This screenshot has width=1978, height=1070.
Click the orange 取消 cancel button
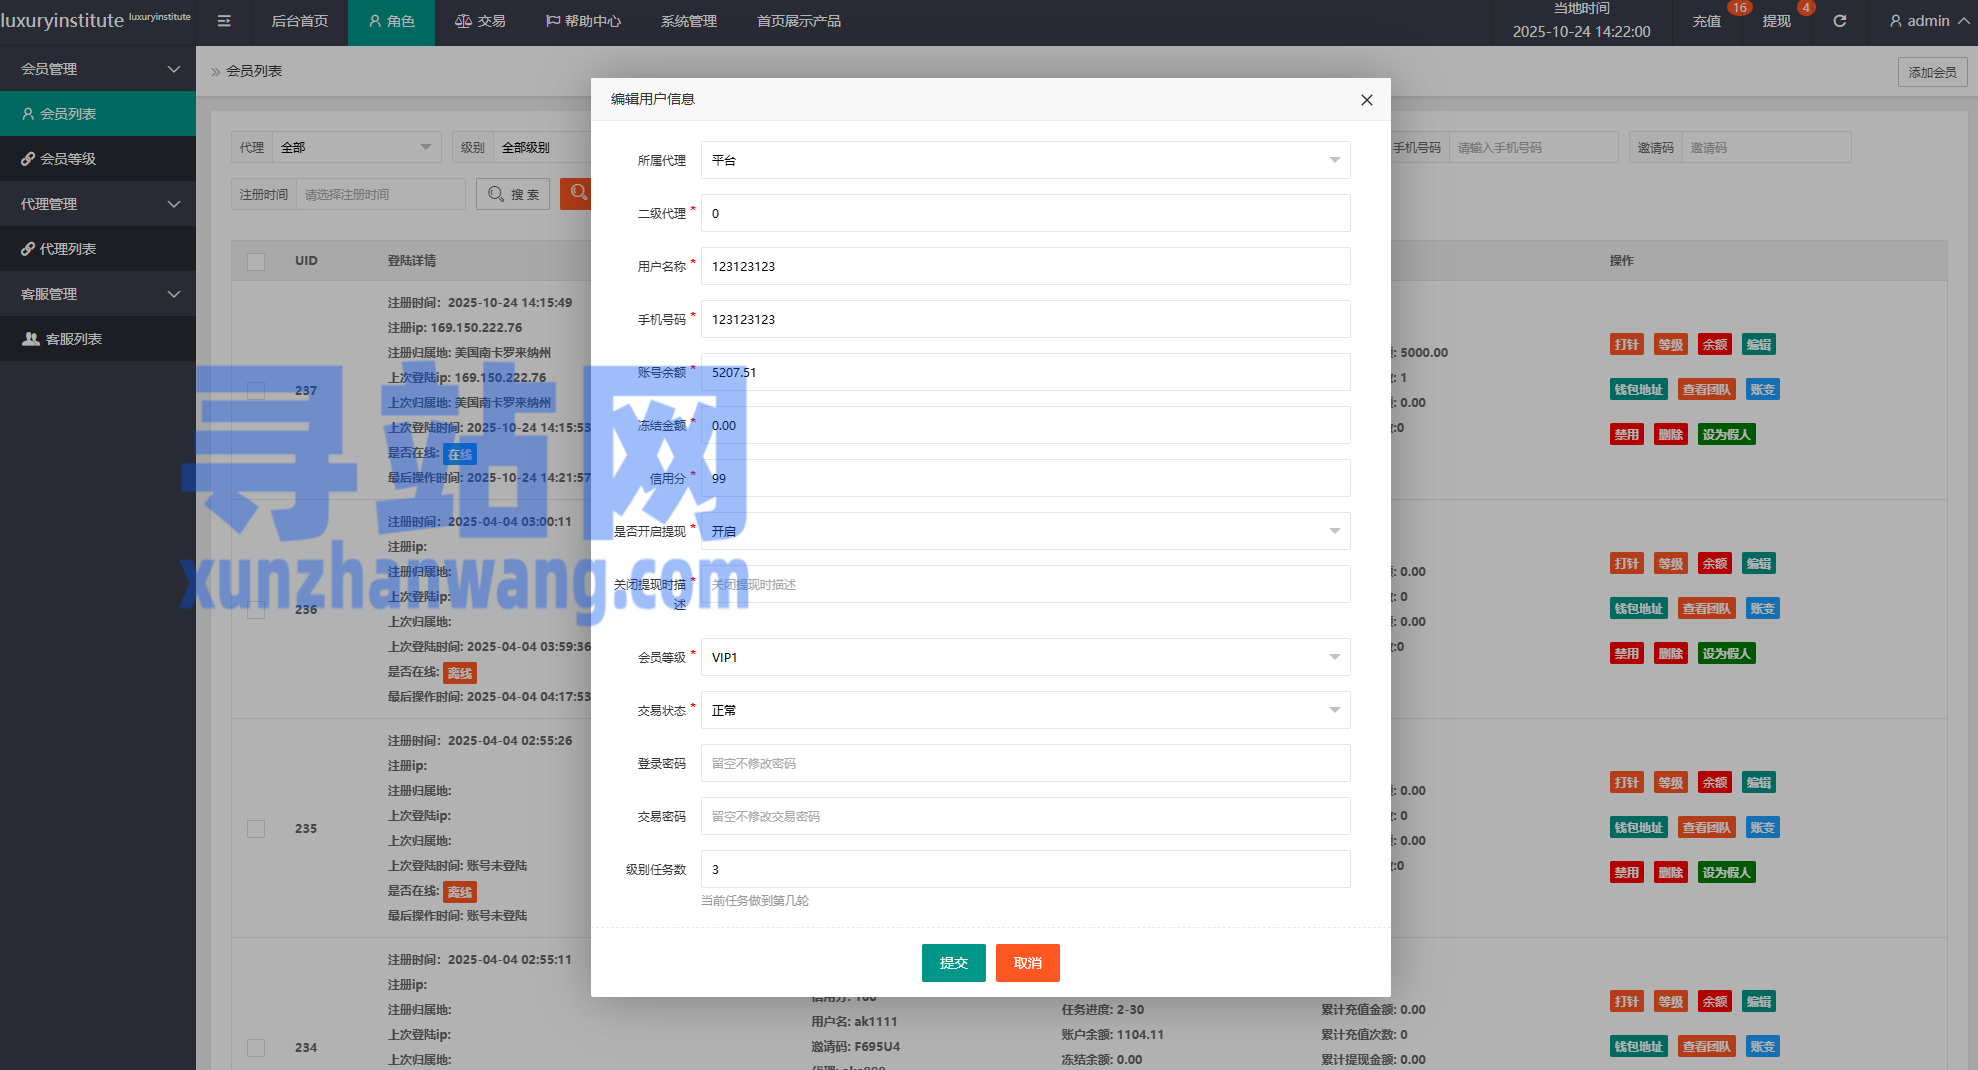click(x=1027, y=963)
